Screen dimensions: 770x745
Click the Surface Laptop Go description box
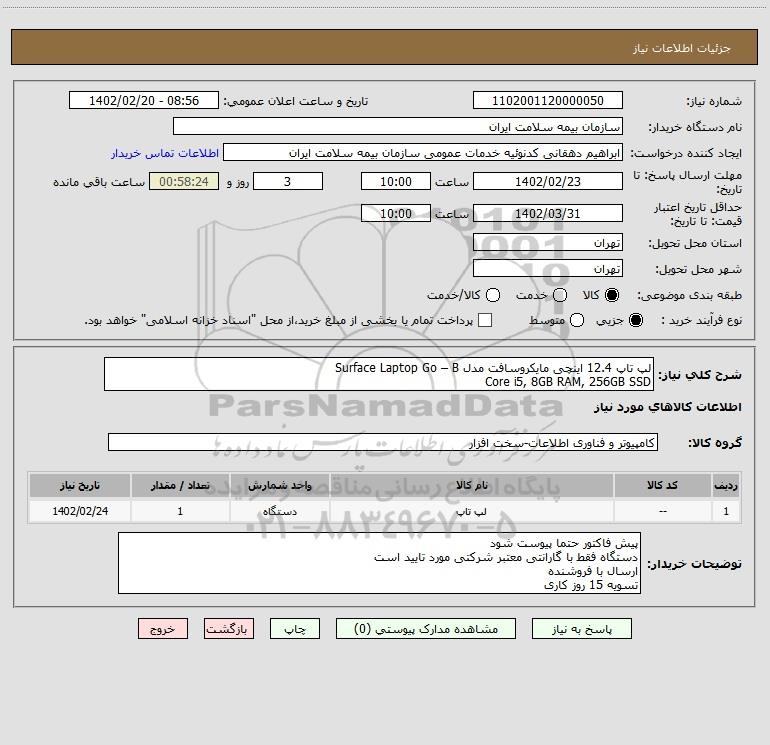coord(379,374)
